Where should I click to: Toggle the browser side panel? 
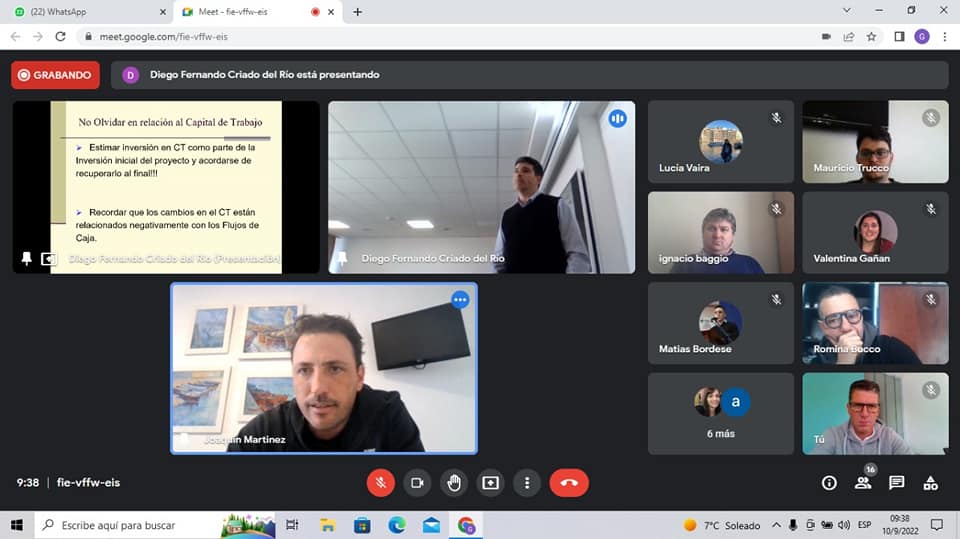click(899, 37)
